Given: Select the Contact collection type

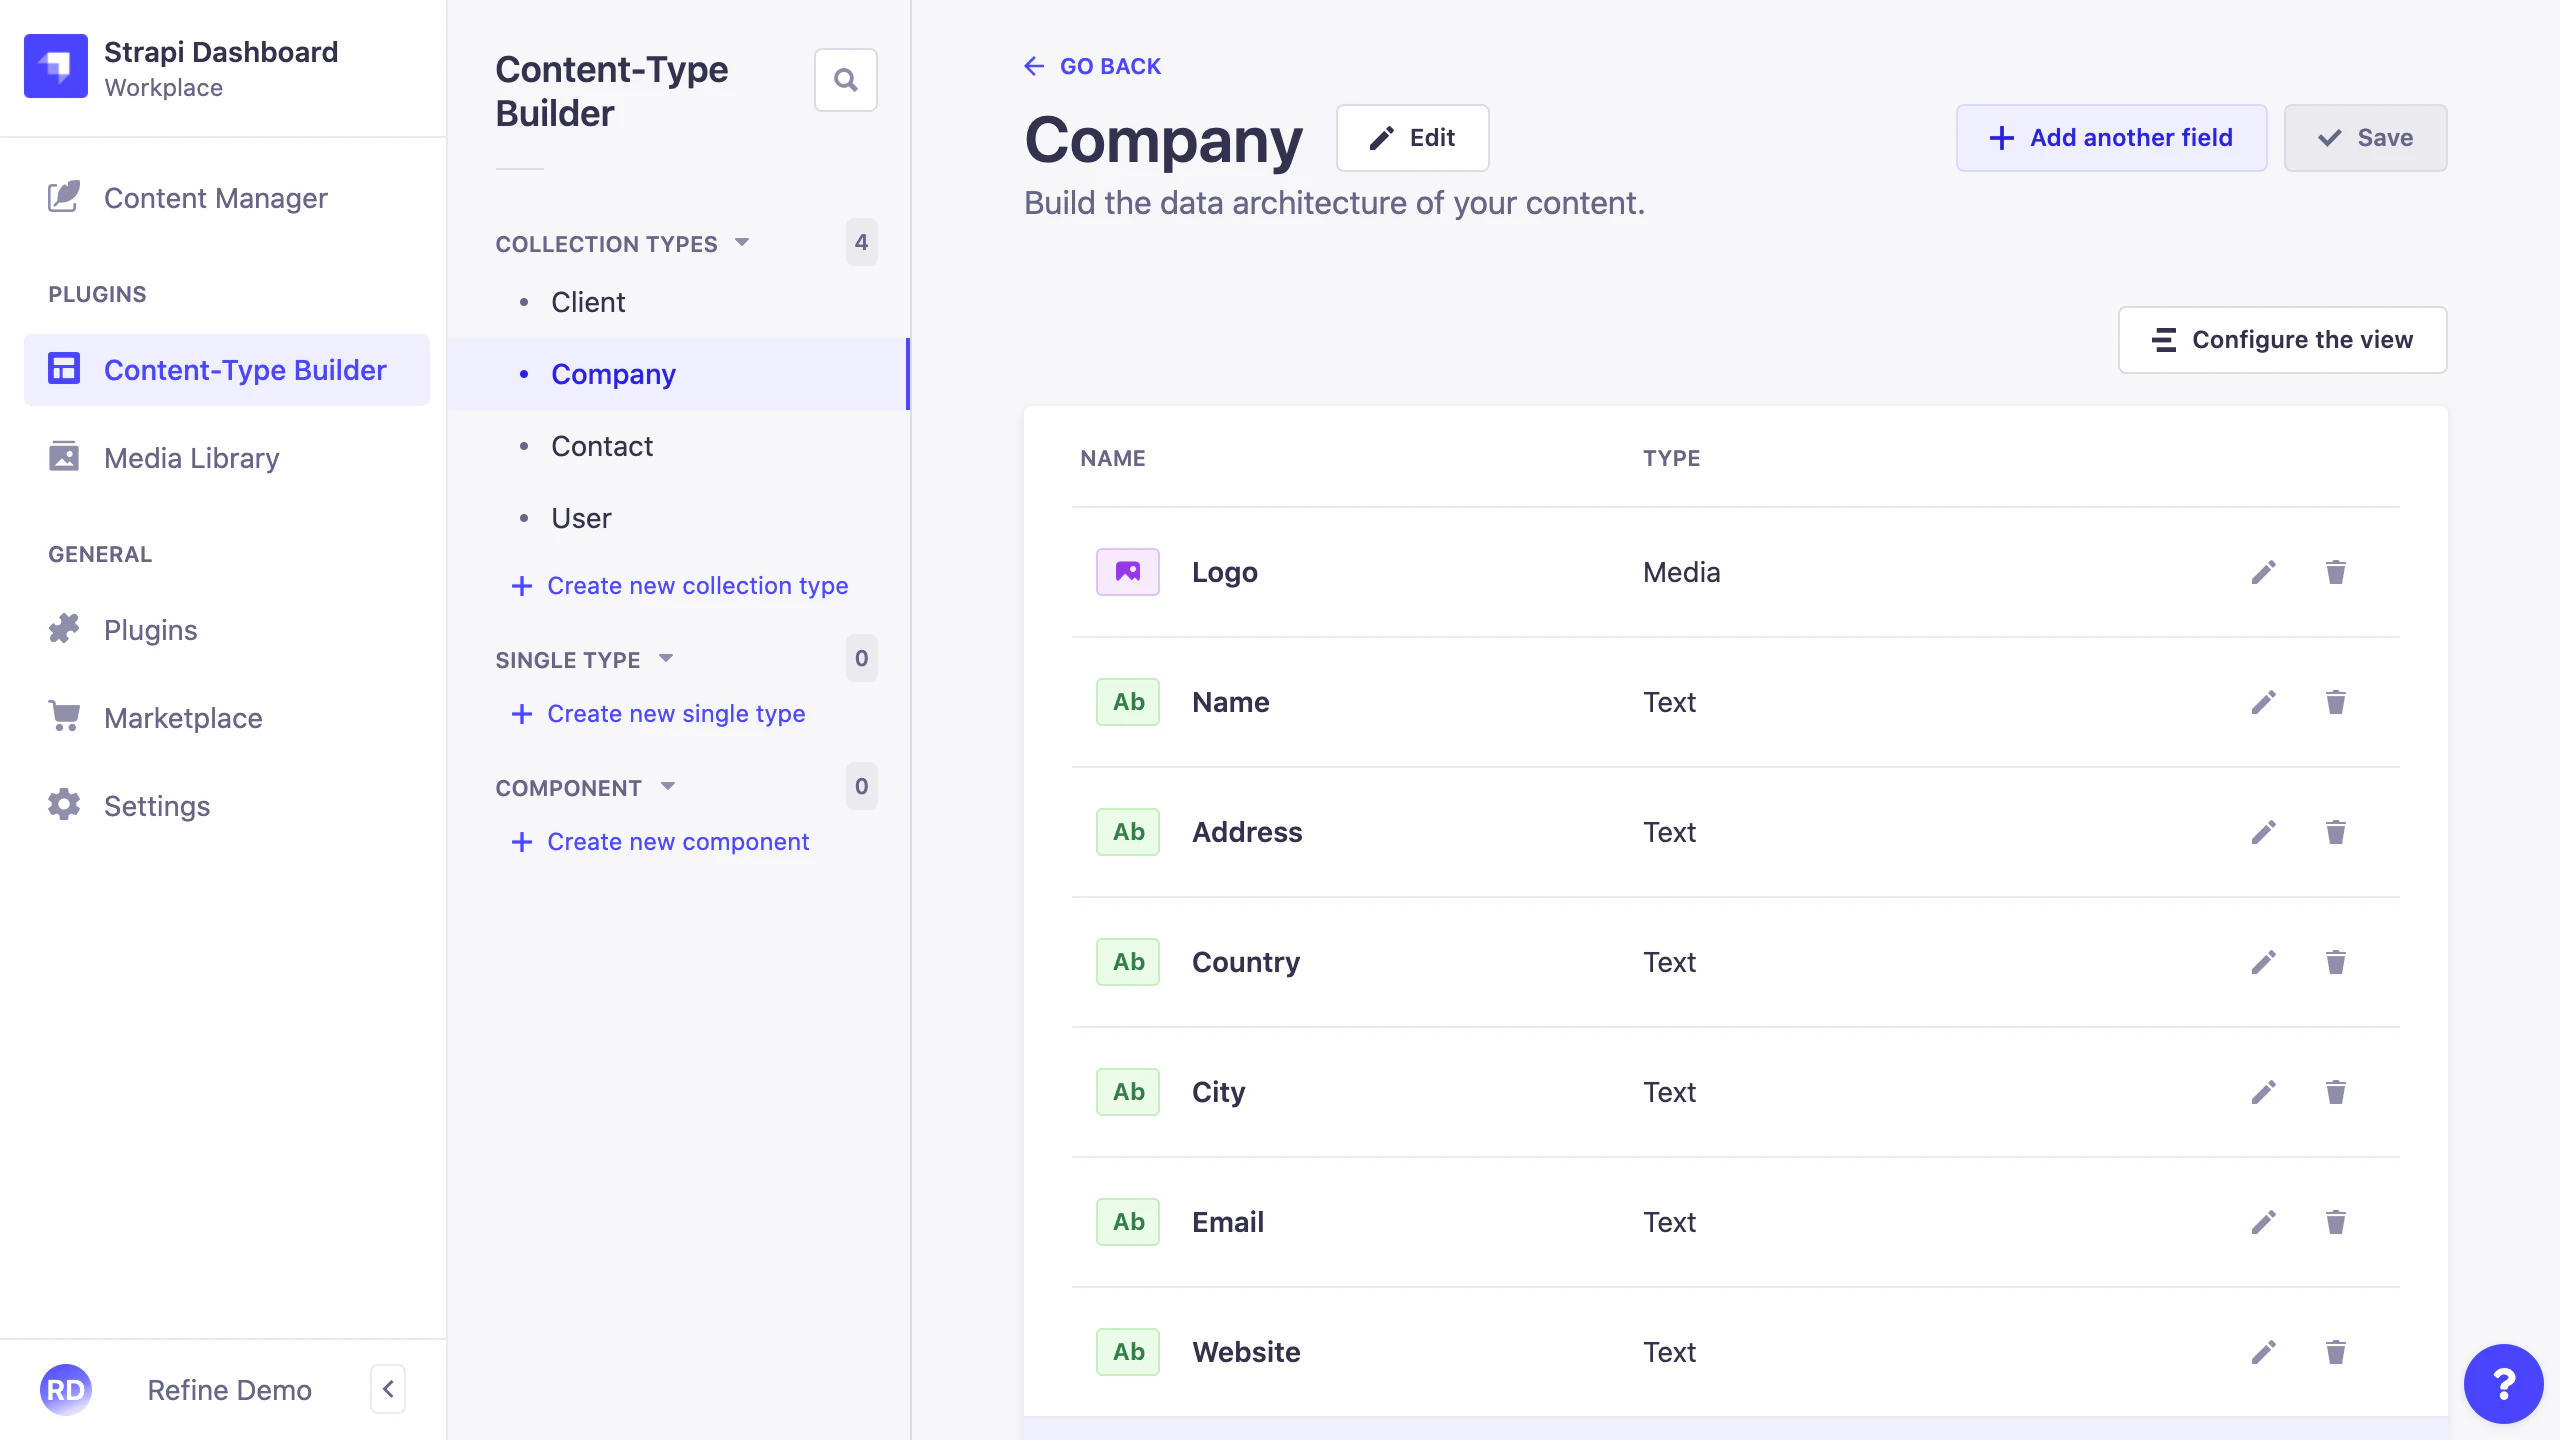Looking at the screenshot, I should coord(602,446).
